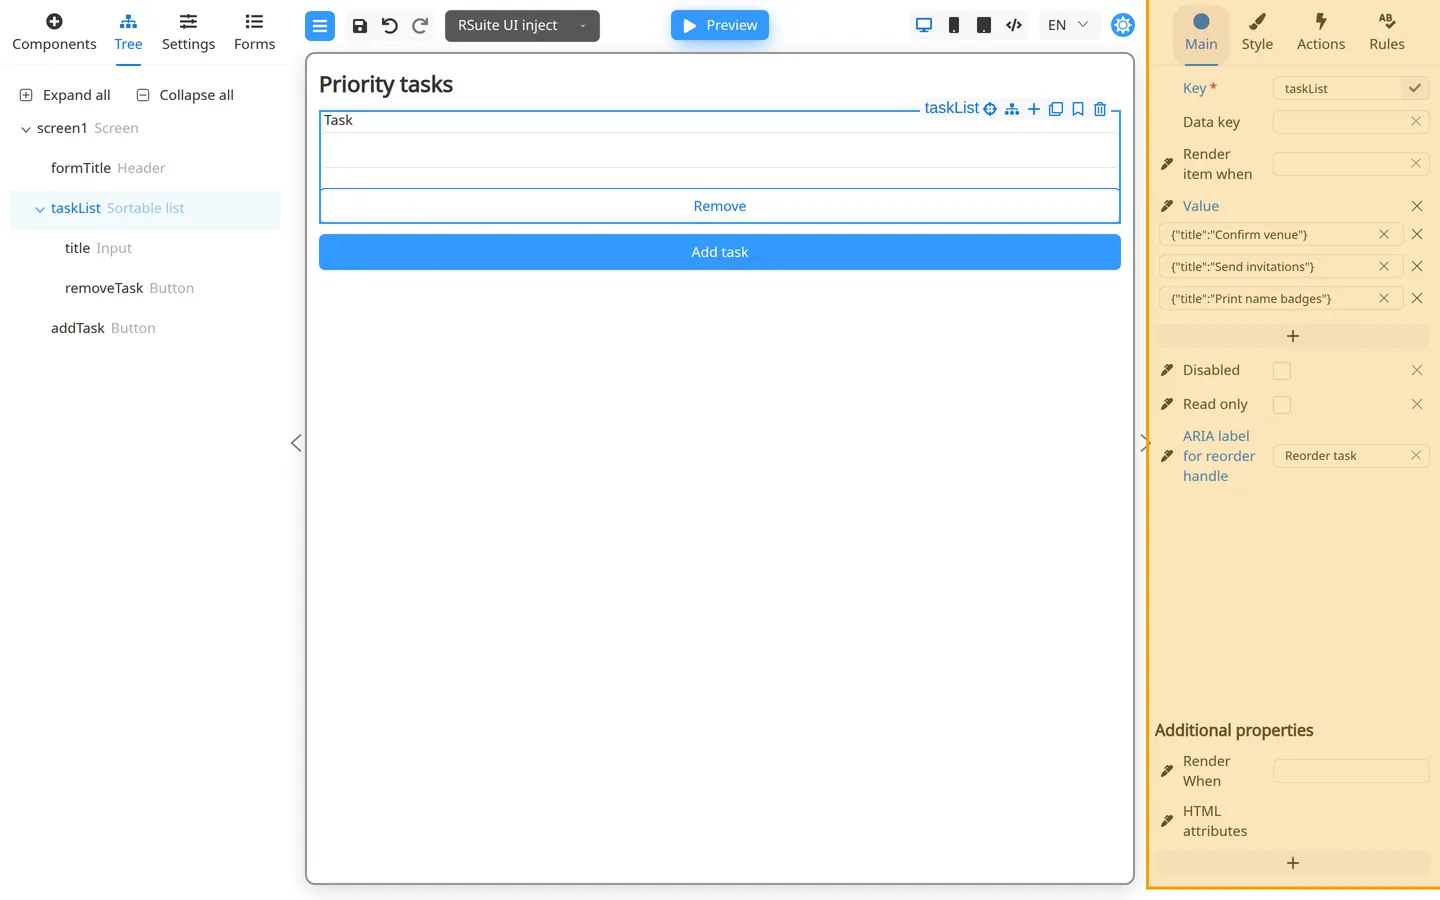Click the Preview button
This screenshot has height=900, width=1440.
720,25
